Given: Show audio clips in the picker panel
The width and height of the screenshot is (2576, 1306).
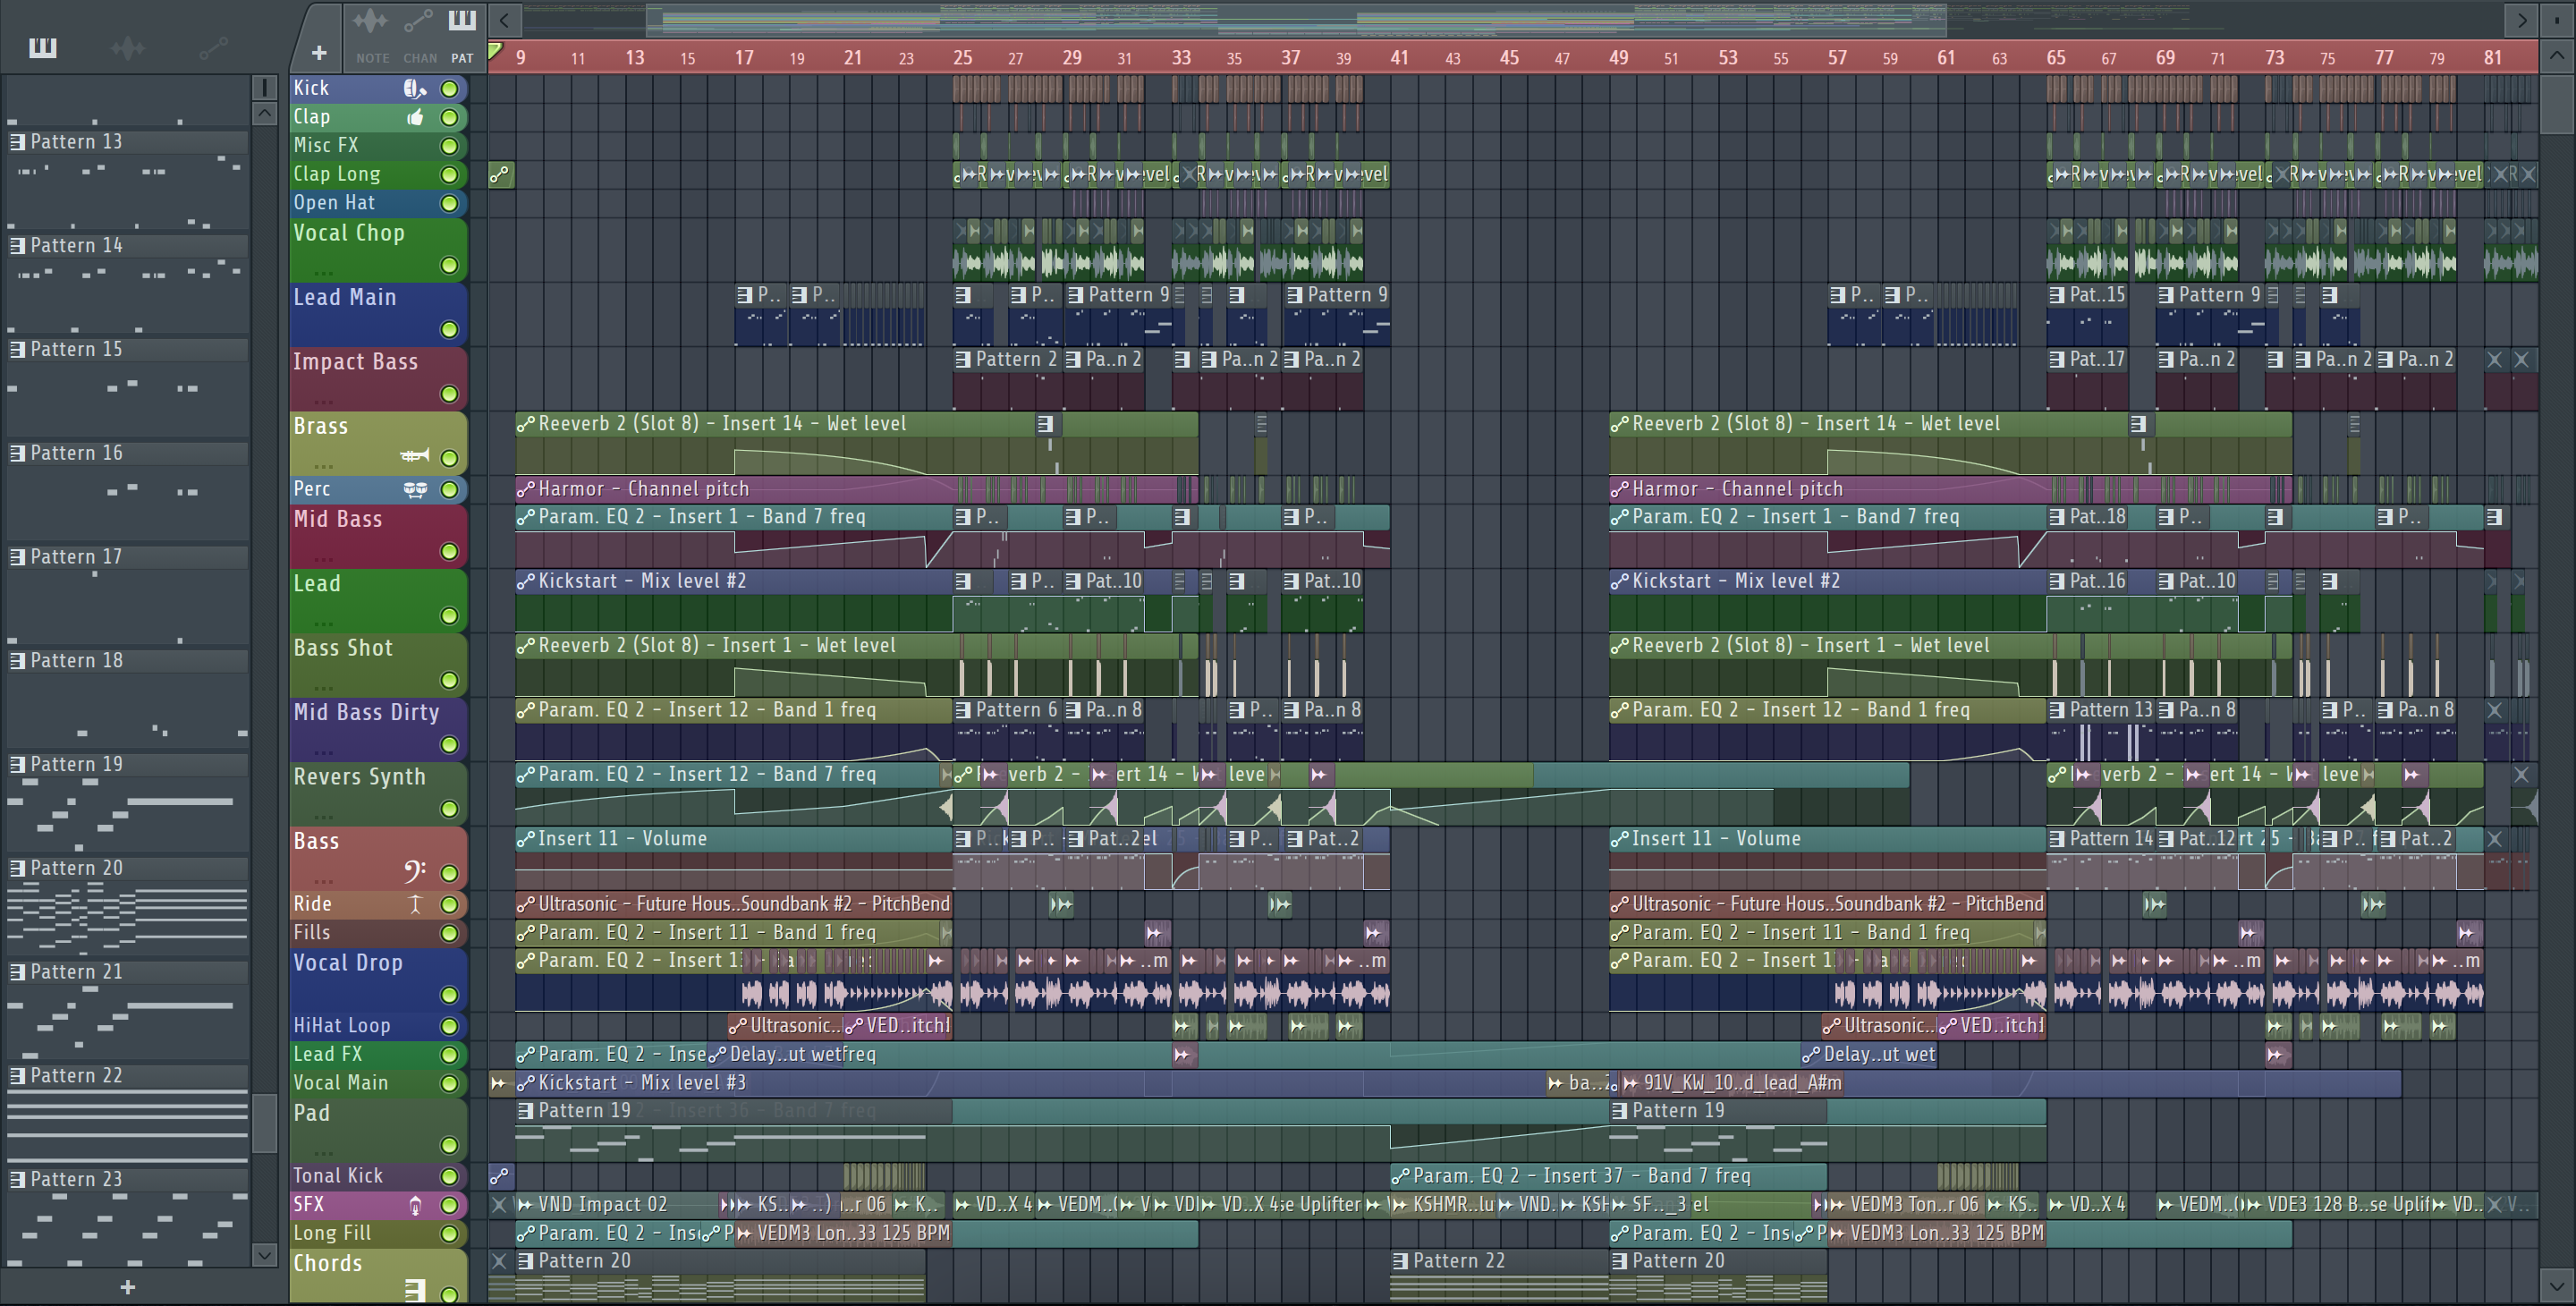Looking at the screenshot, I should 128,47.
